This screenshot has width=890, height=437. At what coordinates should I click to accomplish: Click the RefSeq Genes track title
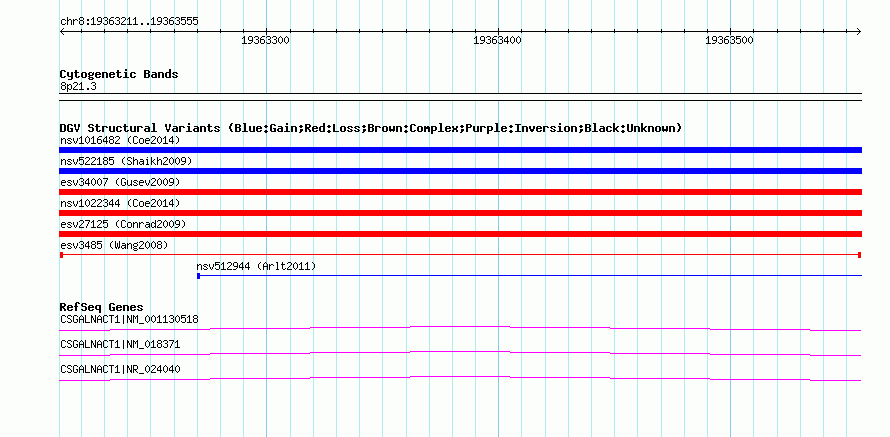pyautogui.click(x=102, y=307)
